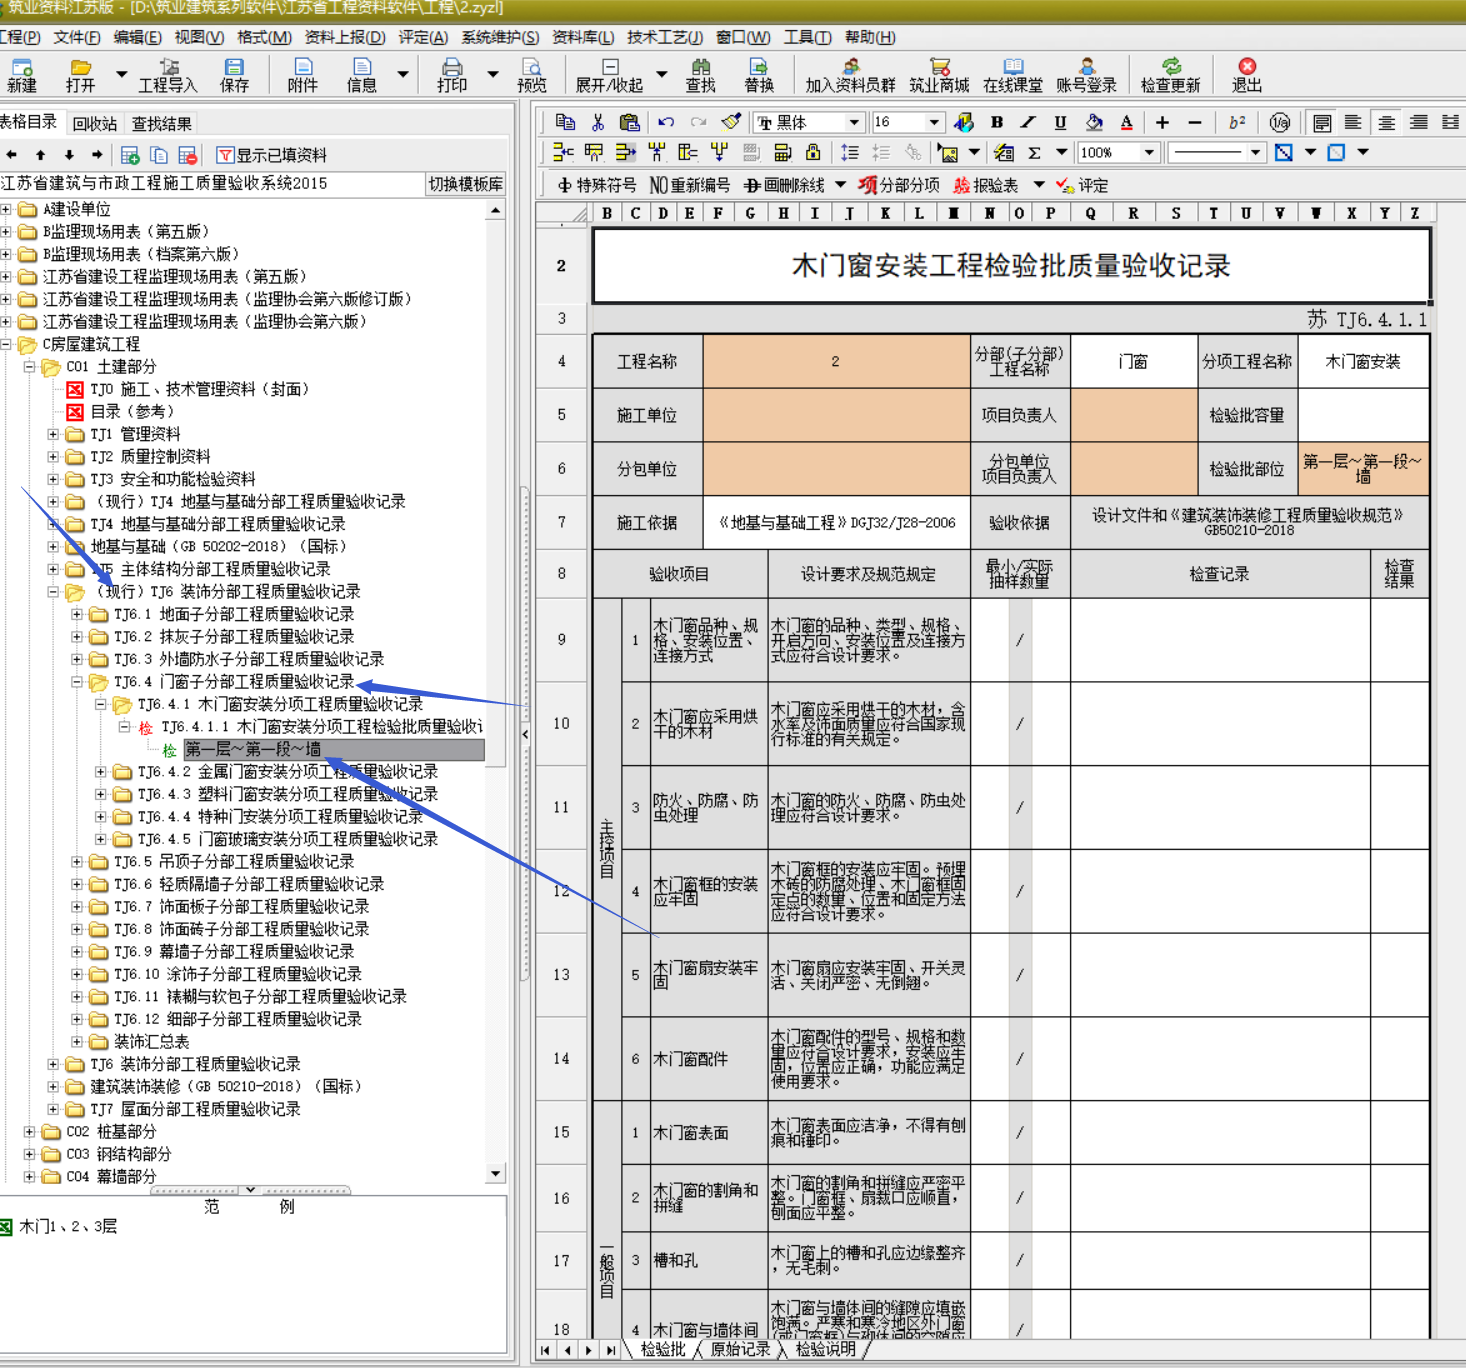1466x1368 pixels.
Task: Click the 特殊符号 special symbol button
Action: [597, 185]
